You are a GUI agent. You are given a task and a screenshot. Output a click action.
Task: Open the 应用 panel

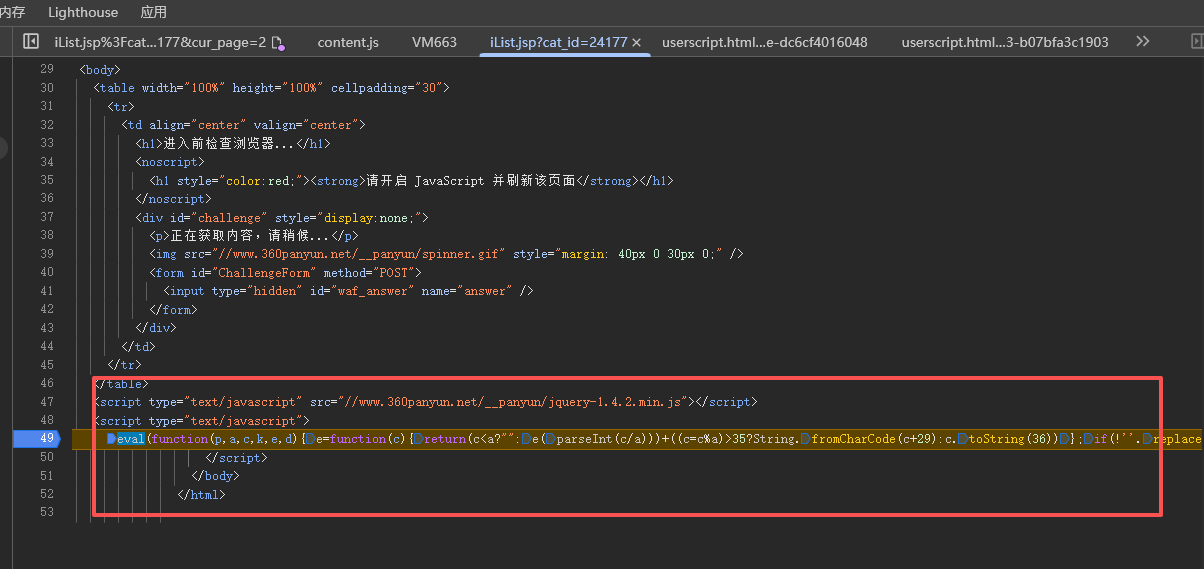tap(153, 12)
